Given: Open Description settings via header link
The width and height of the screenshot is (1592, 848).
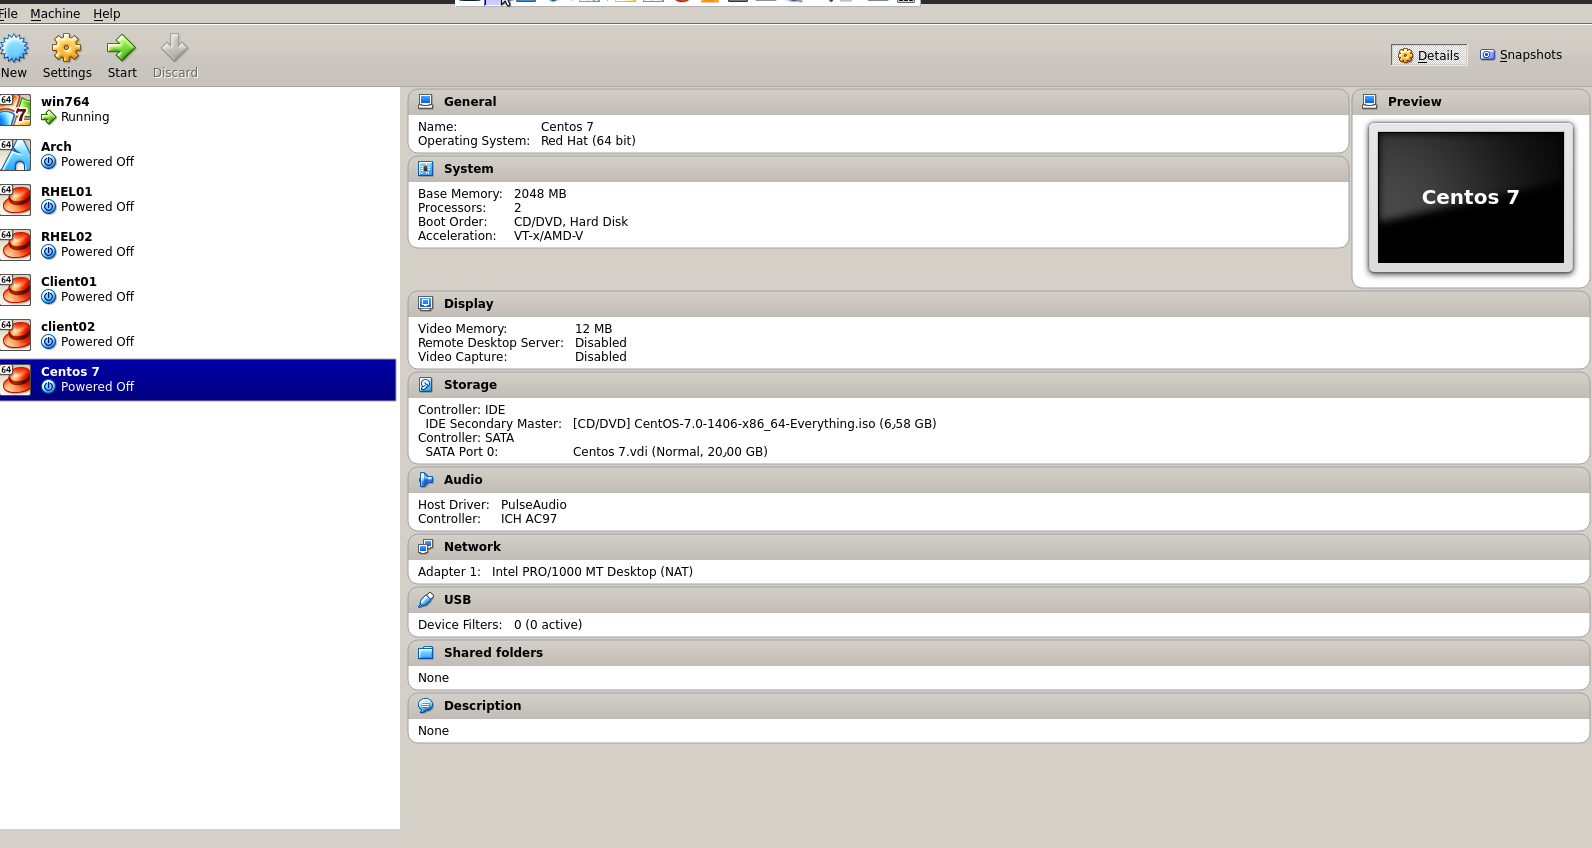Looking at the screenshot, I should pos(483,706).
